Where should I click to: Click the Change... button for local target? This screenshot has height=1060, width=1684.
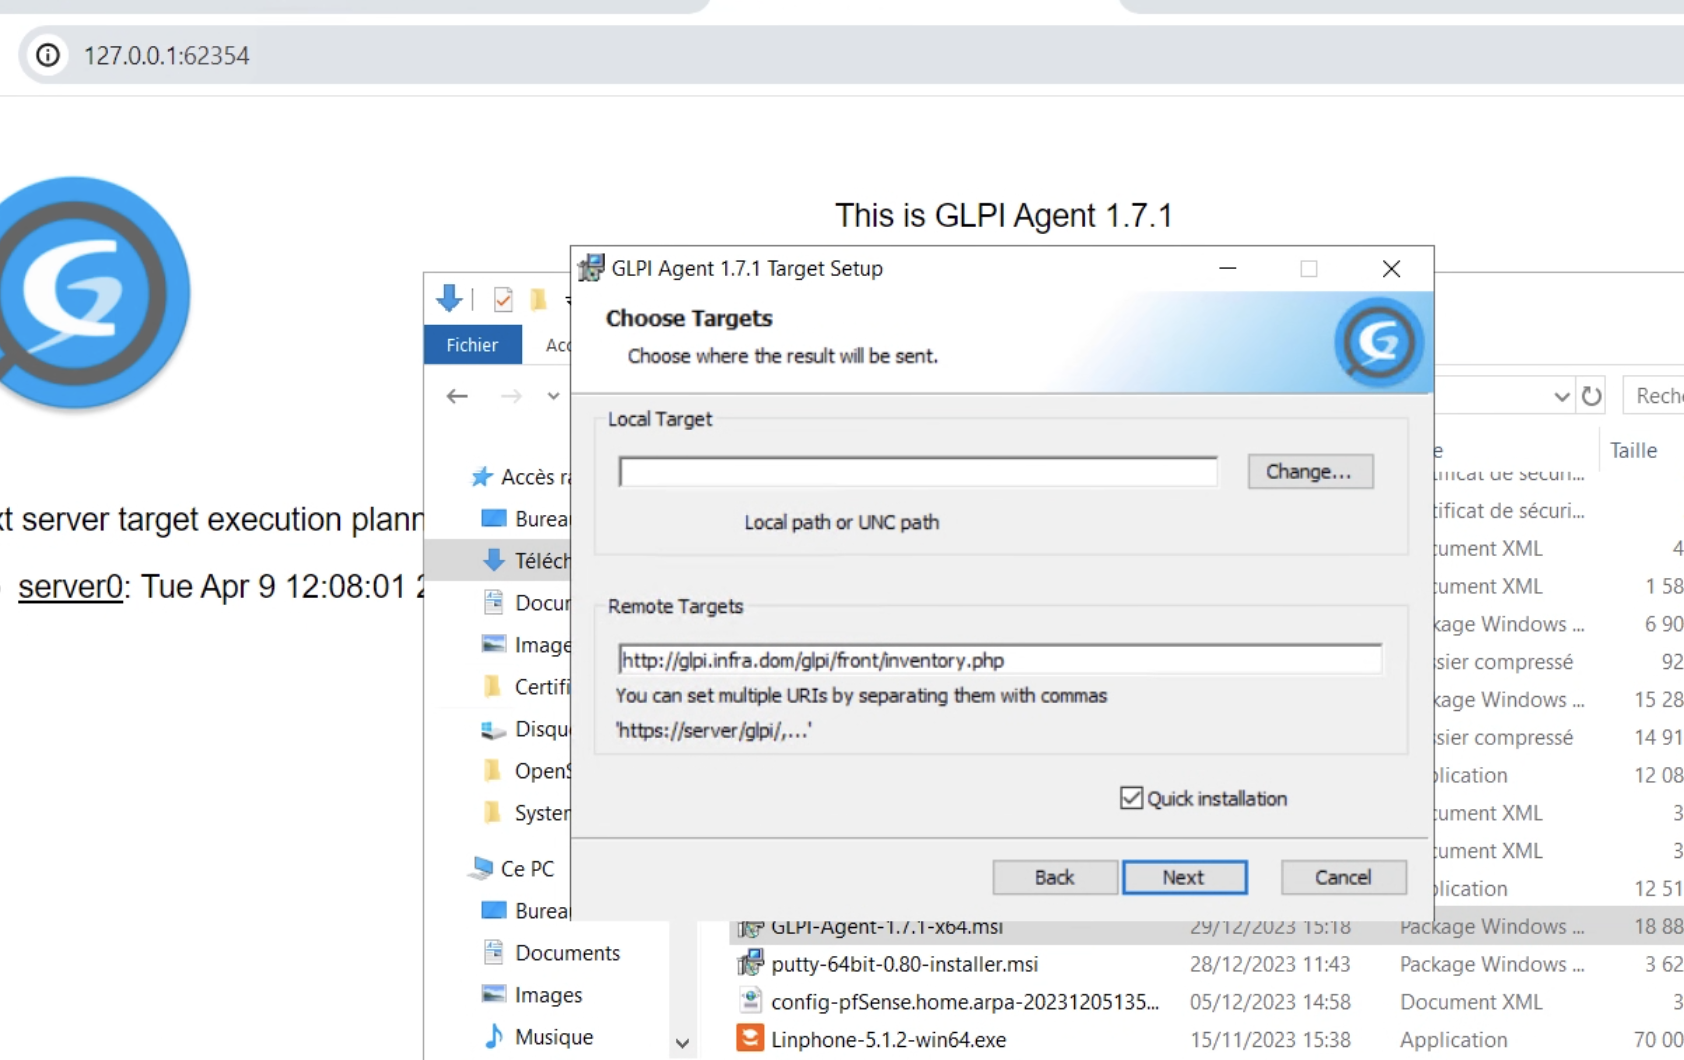1309,471
